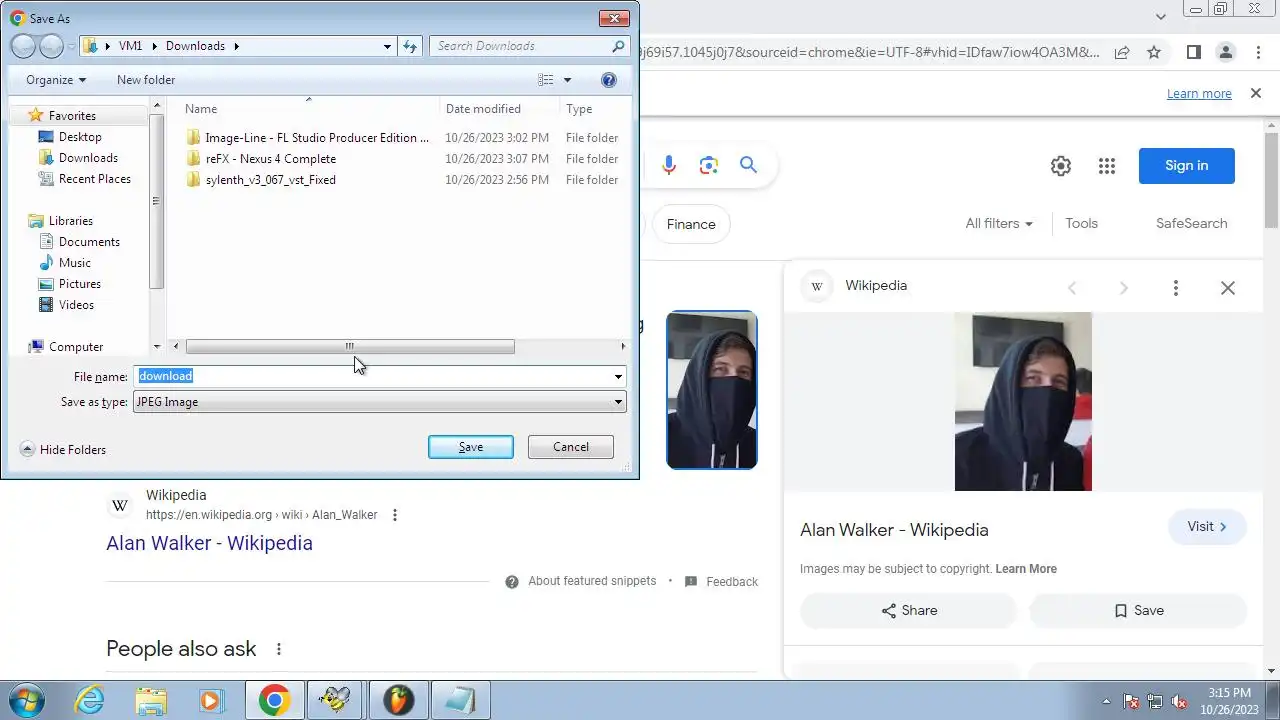Open more options in image preview panel
The image size is (1280, 720).
1176,288
